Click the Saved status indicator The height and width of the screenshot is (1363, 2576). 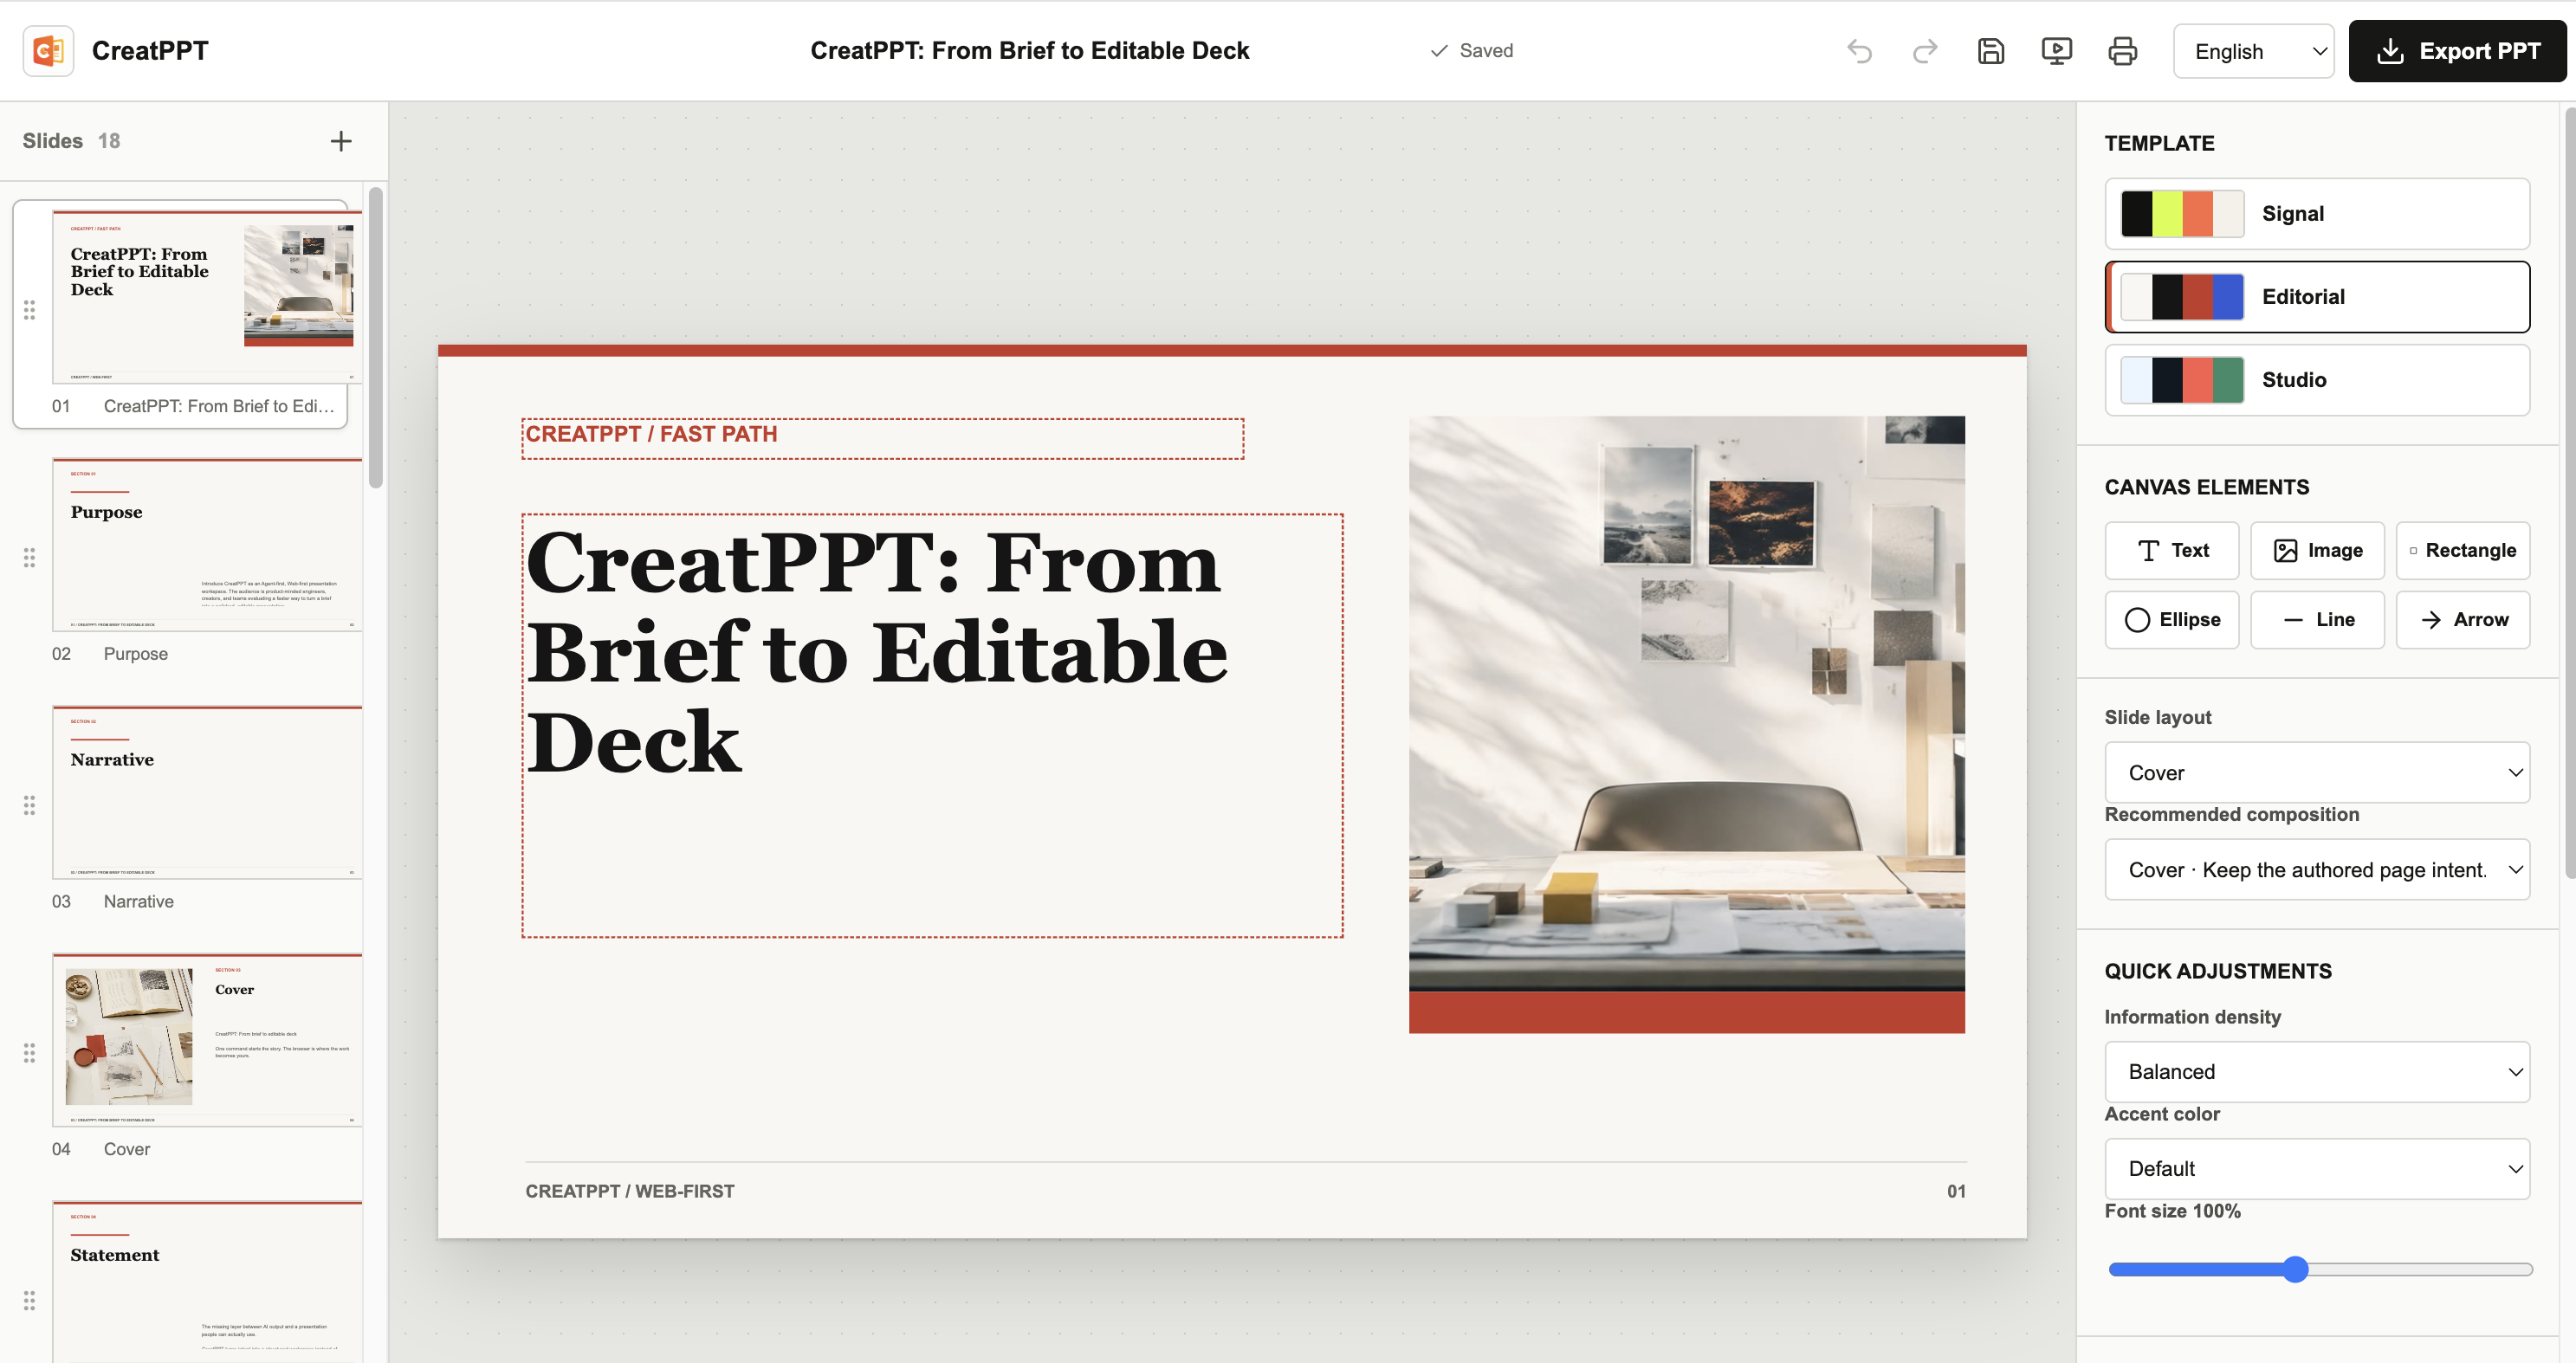click(x=1471, y=51)
